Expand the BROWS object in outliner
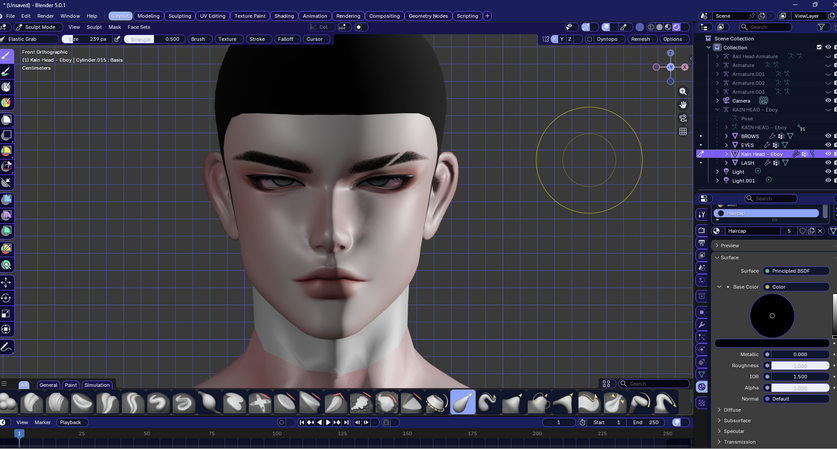The image size is (837, 449). coord(726,136)
